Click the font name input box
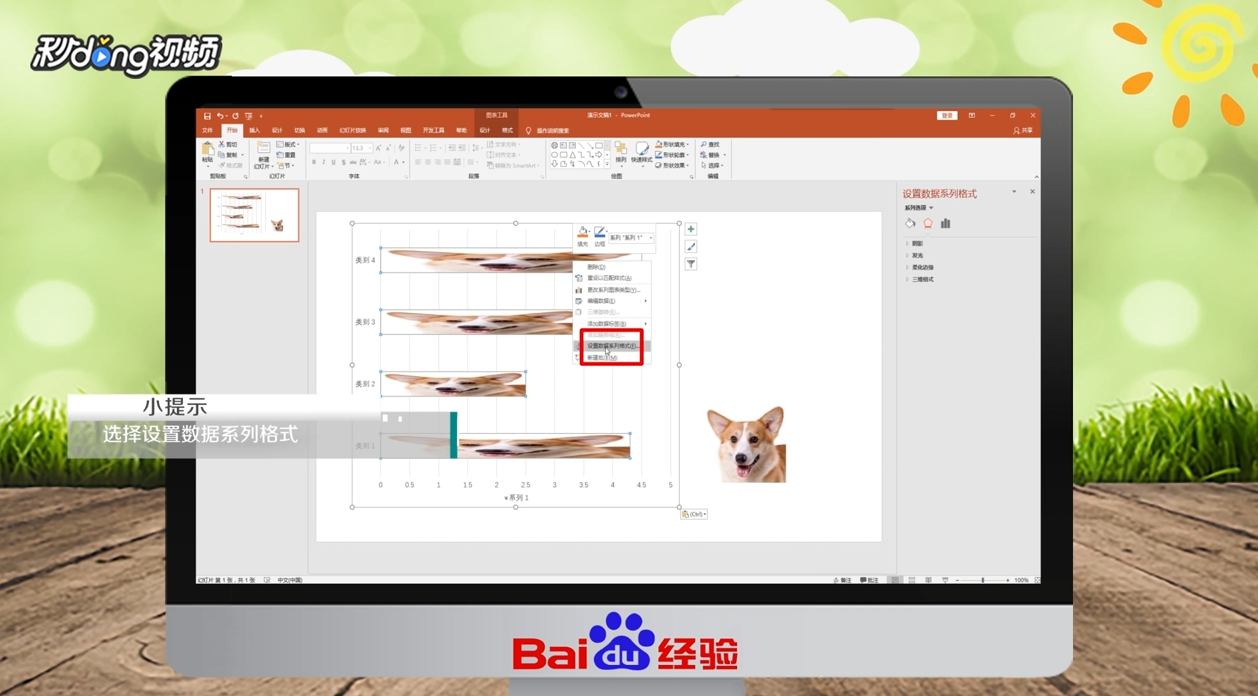The image size is (1258, 696). coord(330,148)
